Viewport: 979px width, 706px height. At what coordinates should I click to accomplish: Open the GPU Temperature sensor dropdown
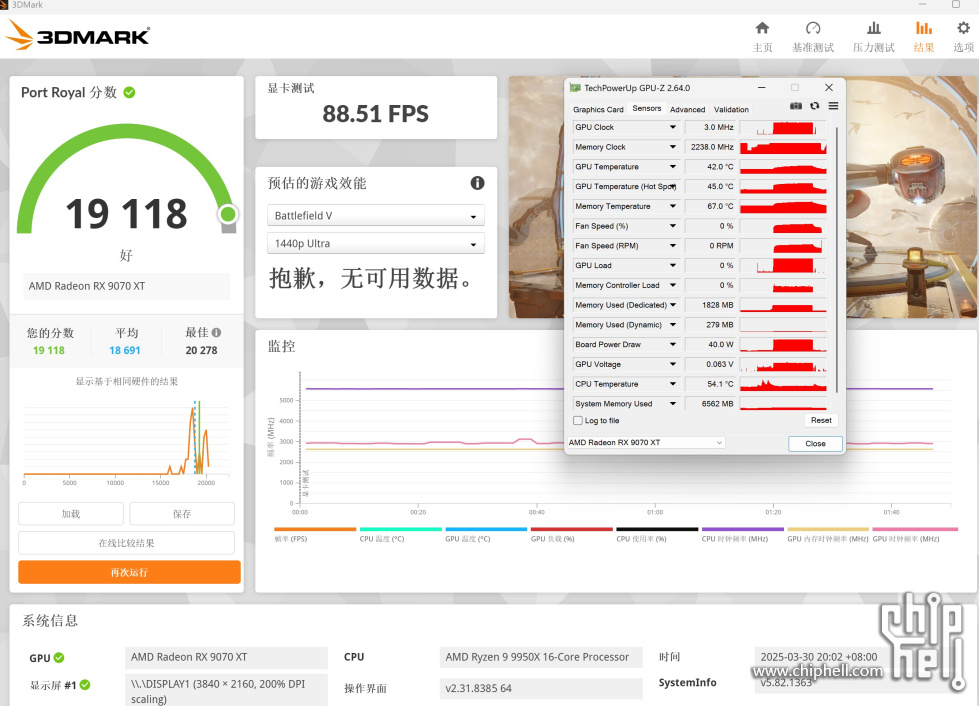coord(672,167)
